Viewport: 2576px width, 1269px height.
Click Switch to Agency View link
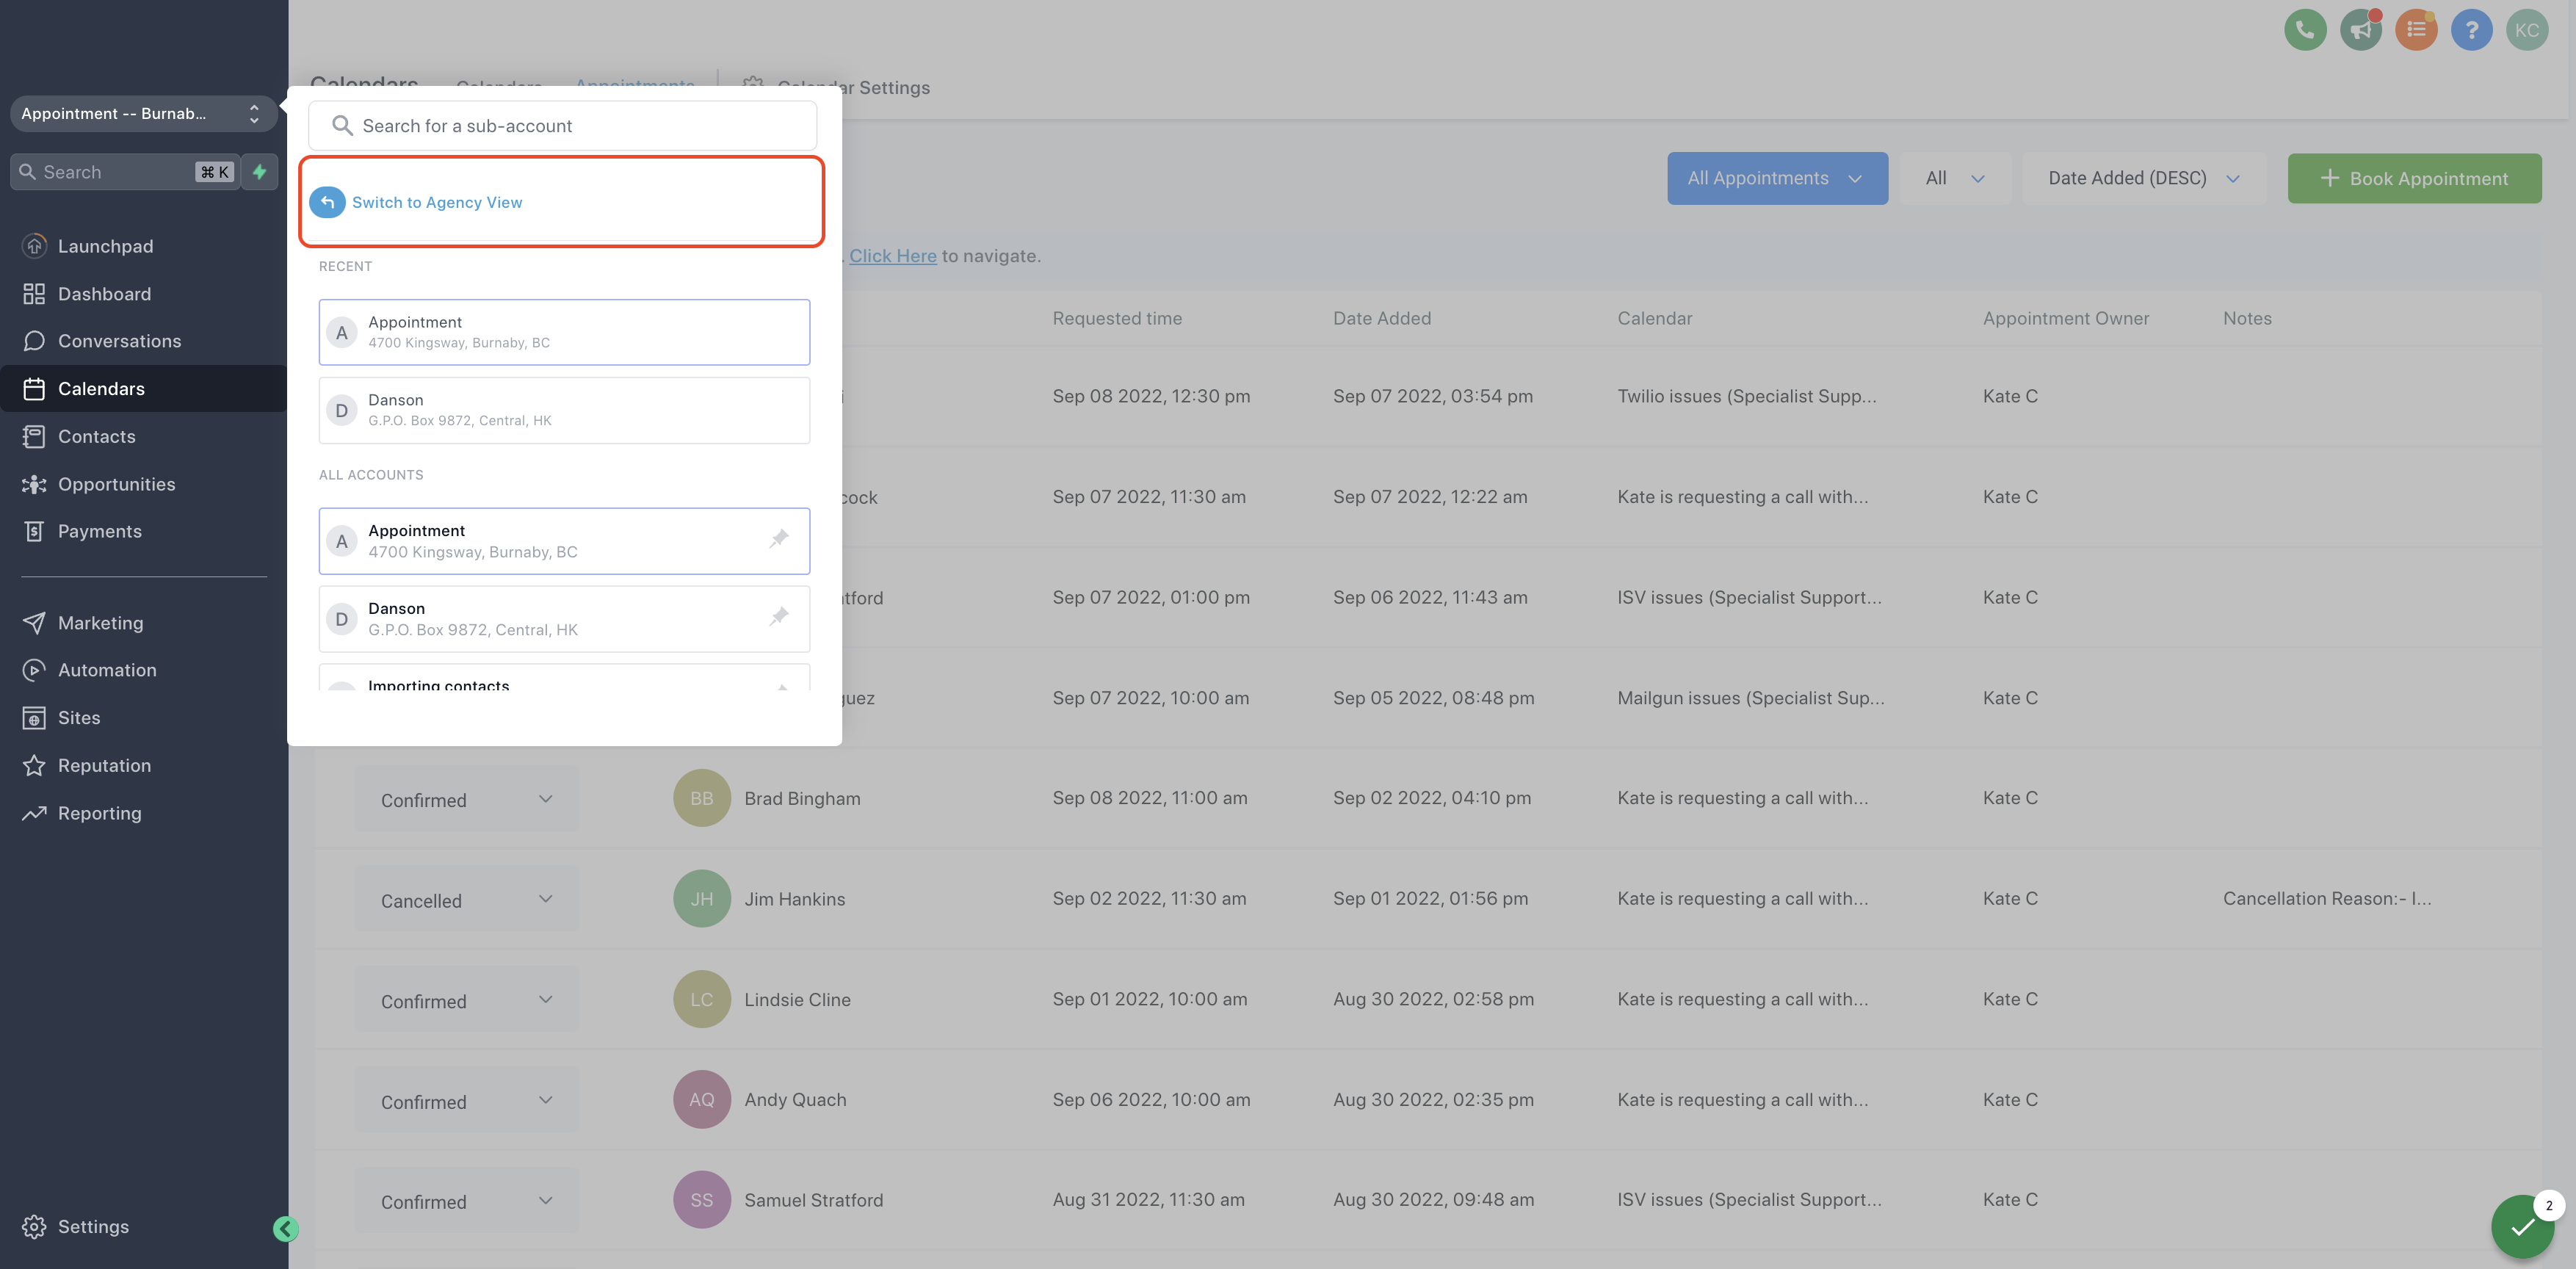click(437, 202)
